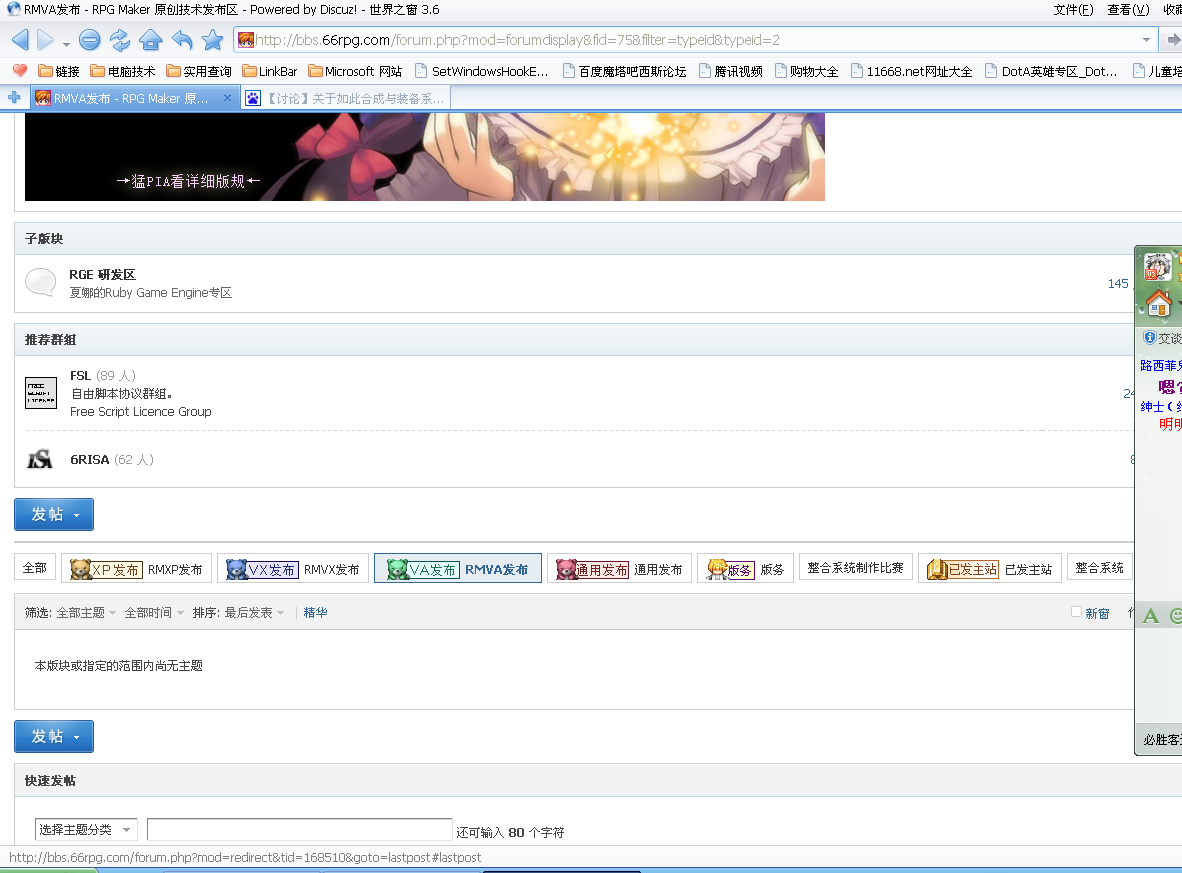Open the 链接 bookmarks folder
The image size is (1182, 873).
(x=59, y=72)
